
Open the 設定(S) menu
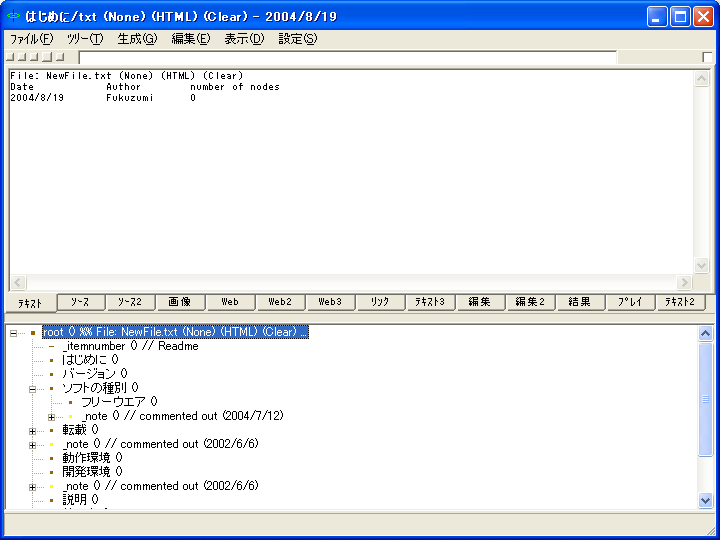(x=297, y=39)
